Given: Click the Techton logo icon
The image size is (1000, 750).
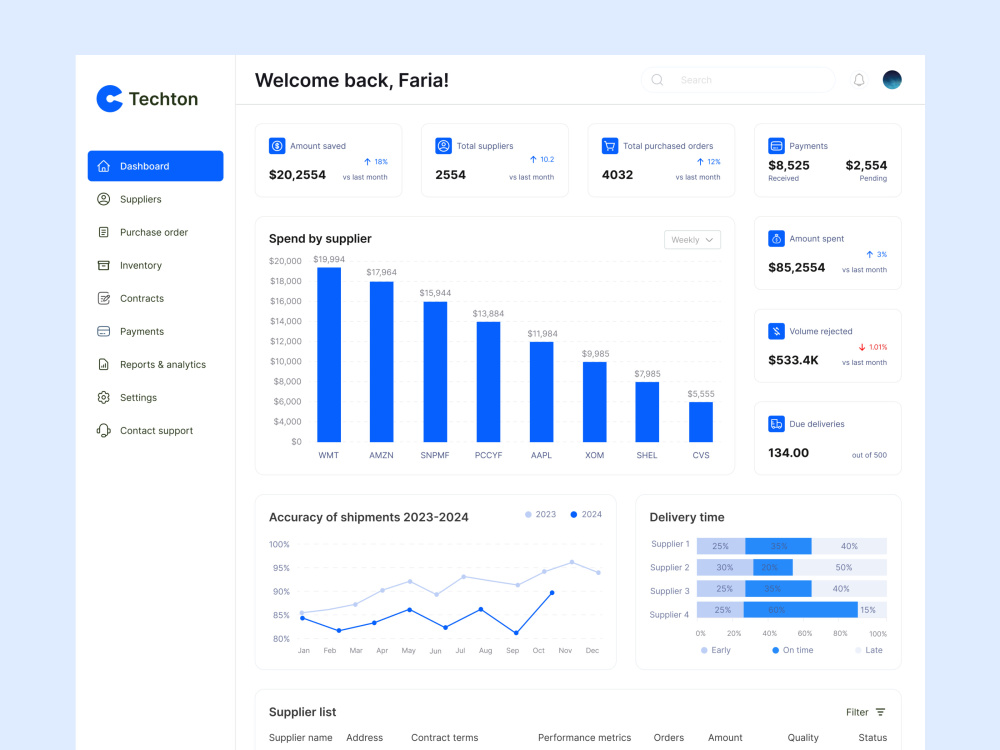Looking at the screenshot, I should 110,99.
